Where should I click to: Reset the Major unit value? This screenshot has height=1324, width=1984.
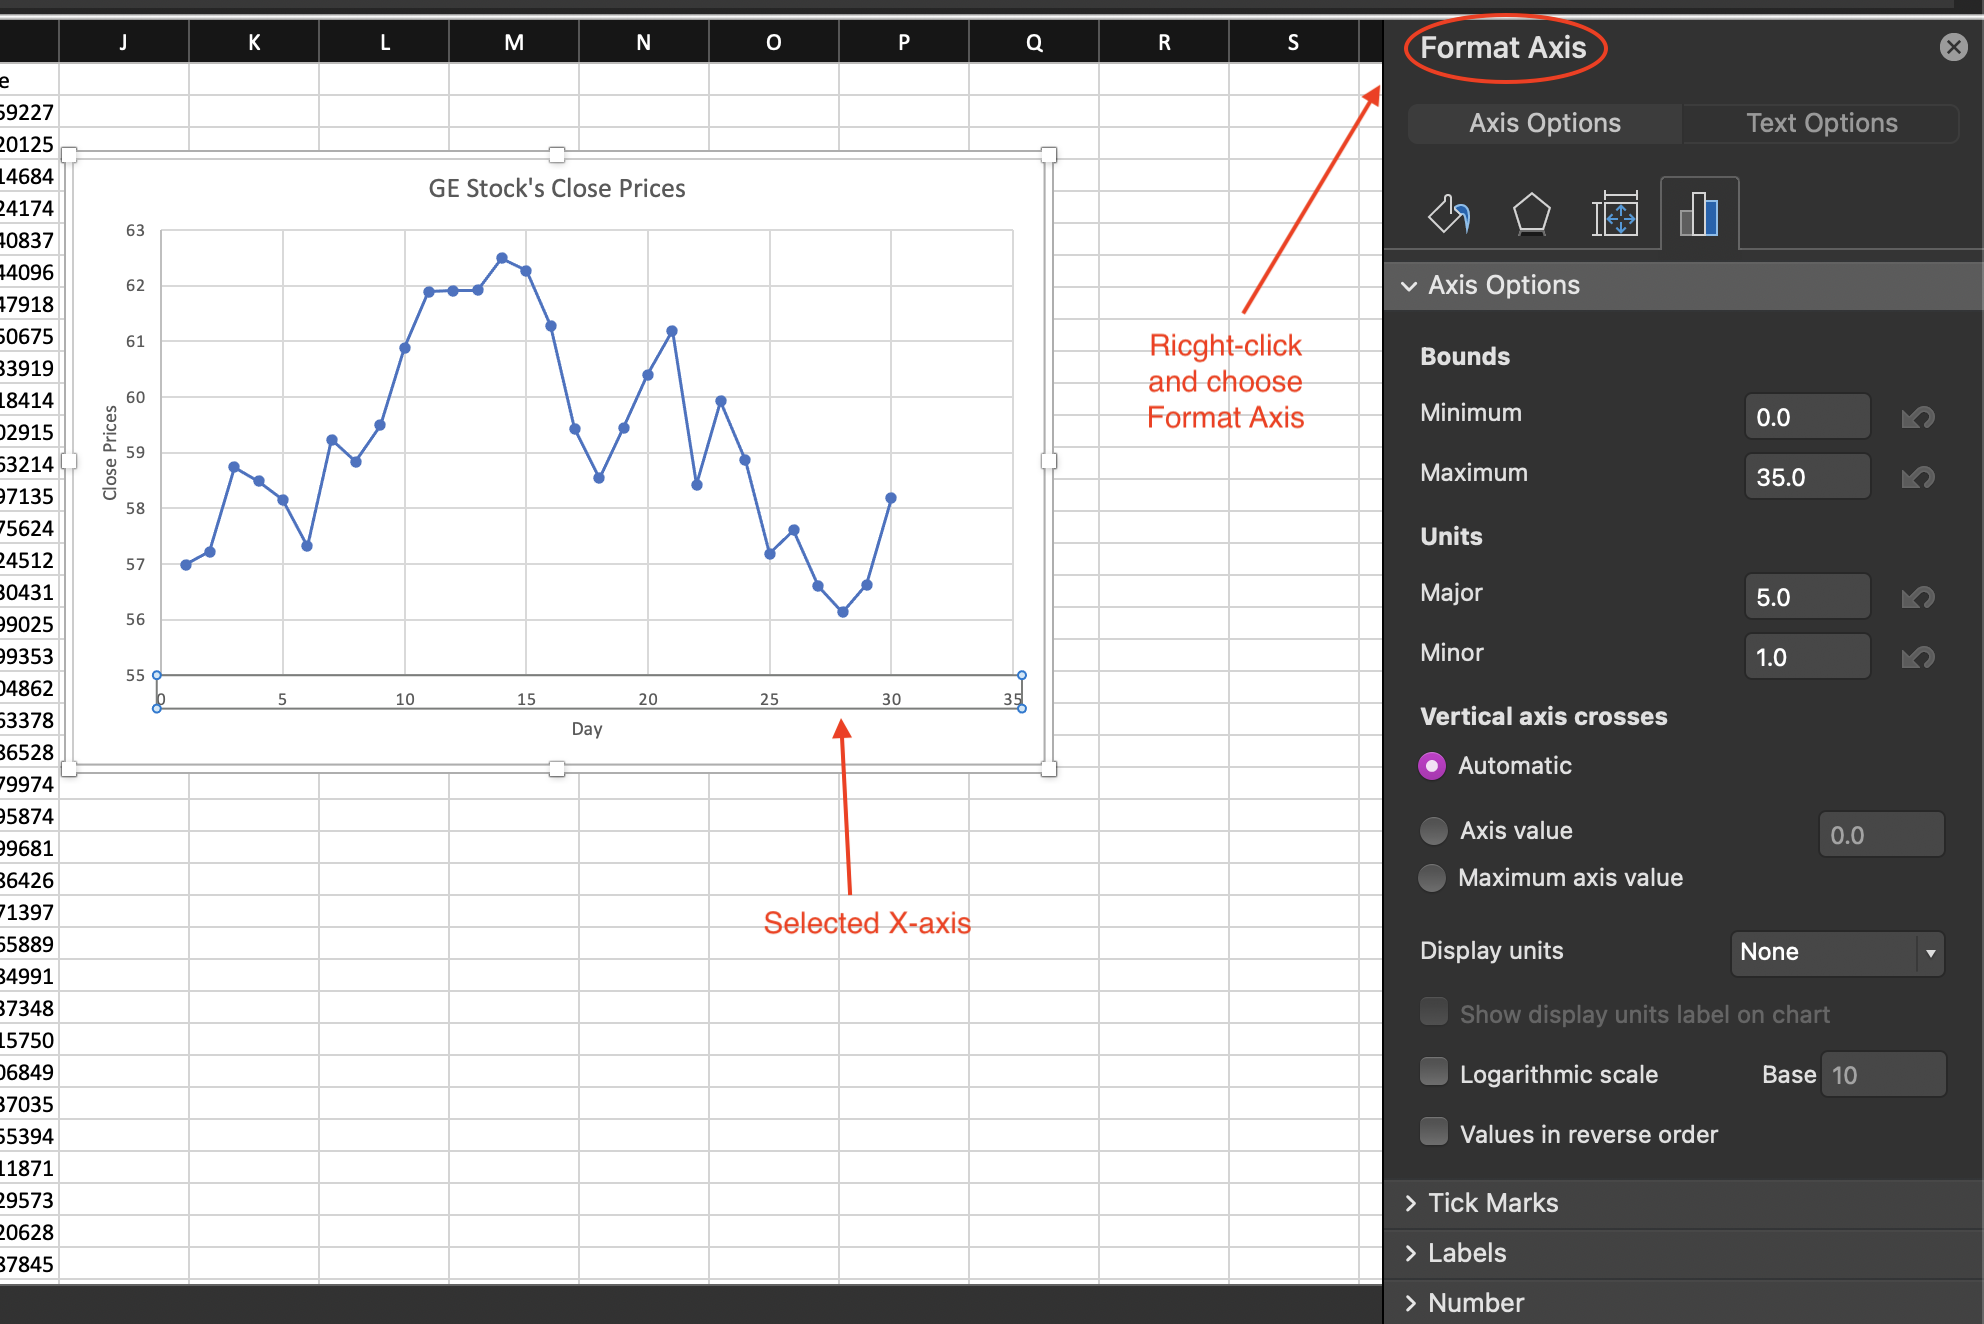pos(1917,597)
